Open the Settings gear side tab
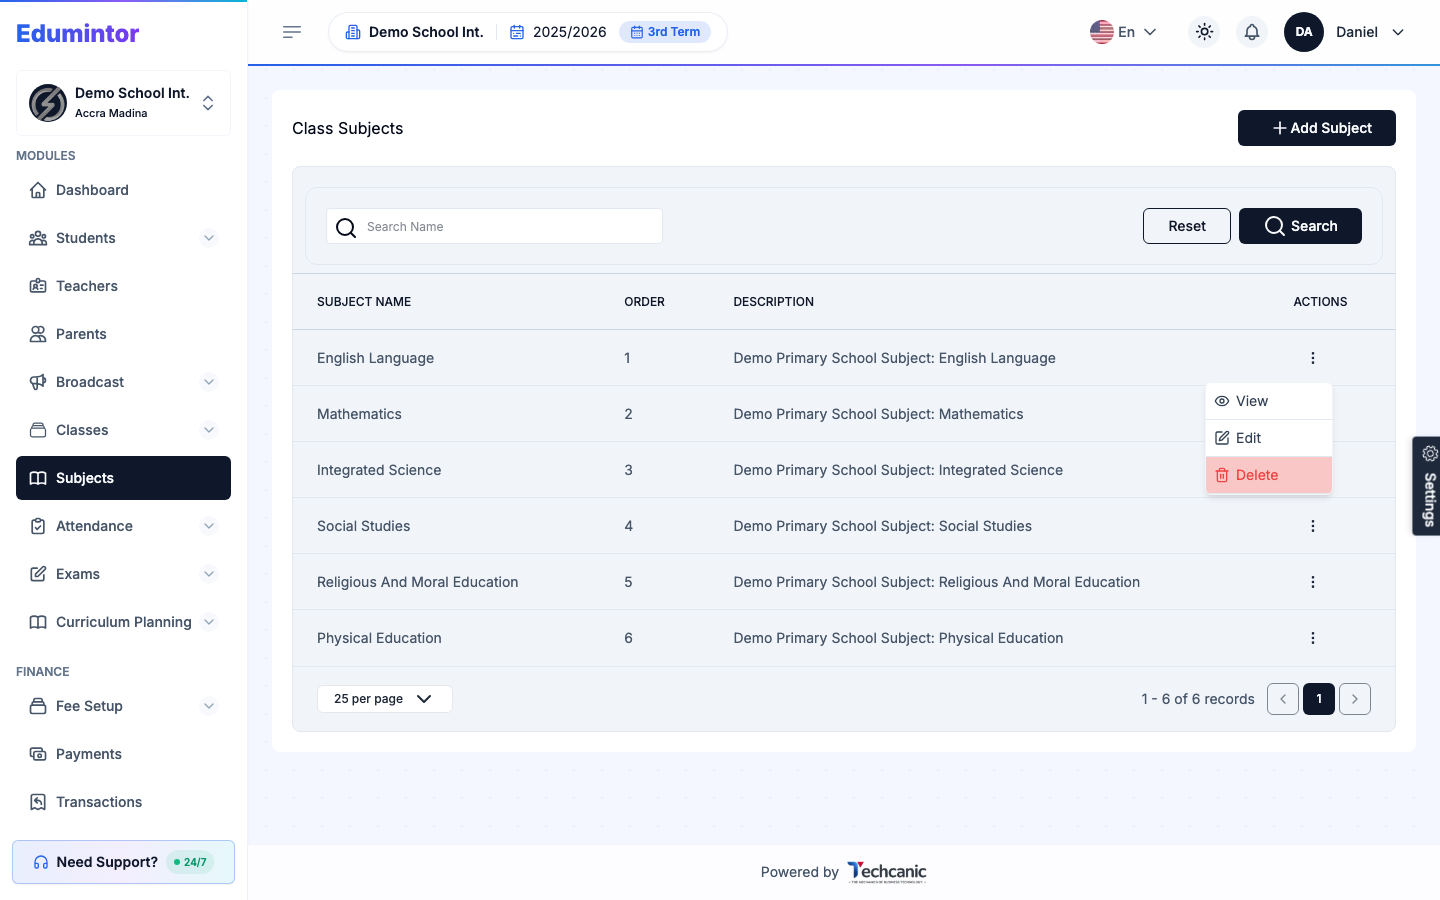Screen dimensions: 1440x900 click(x=1427, y=486)
